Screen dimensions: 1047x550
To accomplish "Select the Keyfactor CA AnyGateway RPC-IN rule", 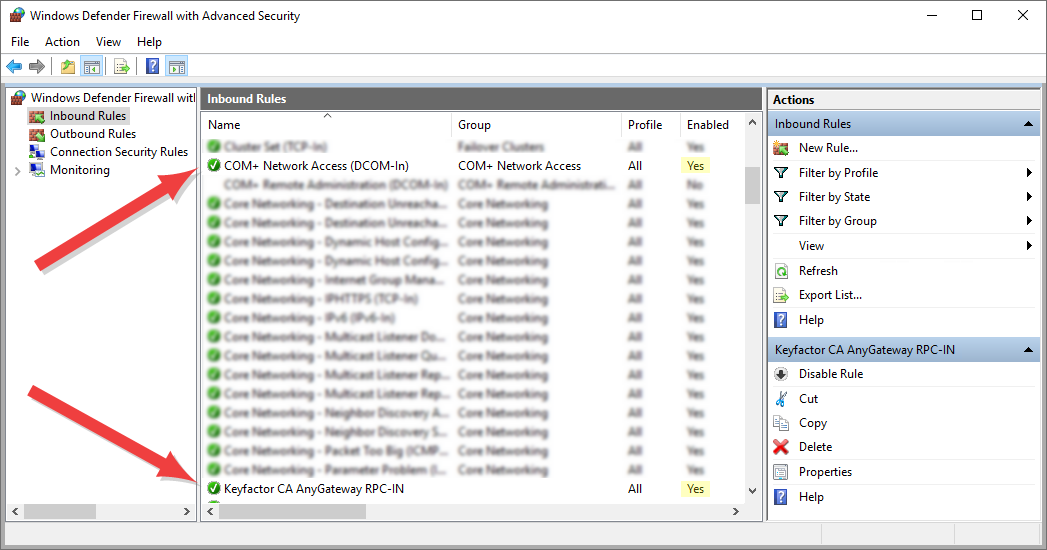I will click(x=314, y=489).
